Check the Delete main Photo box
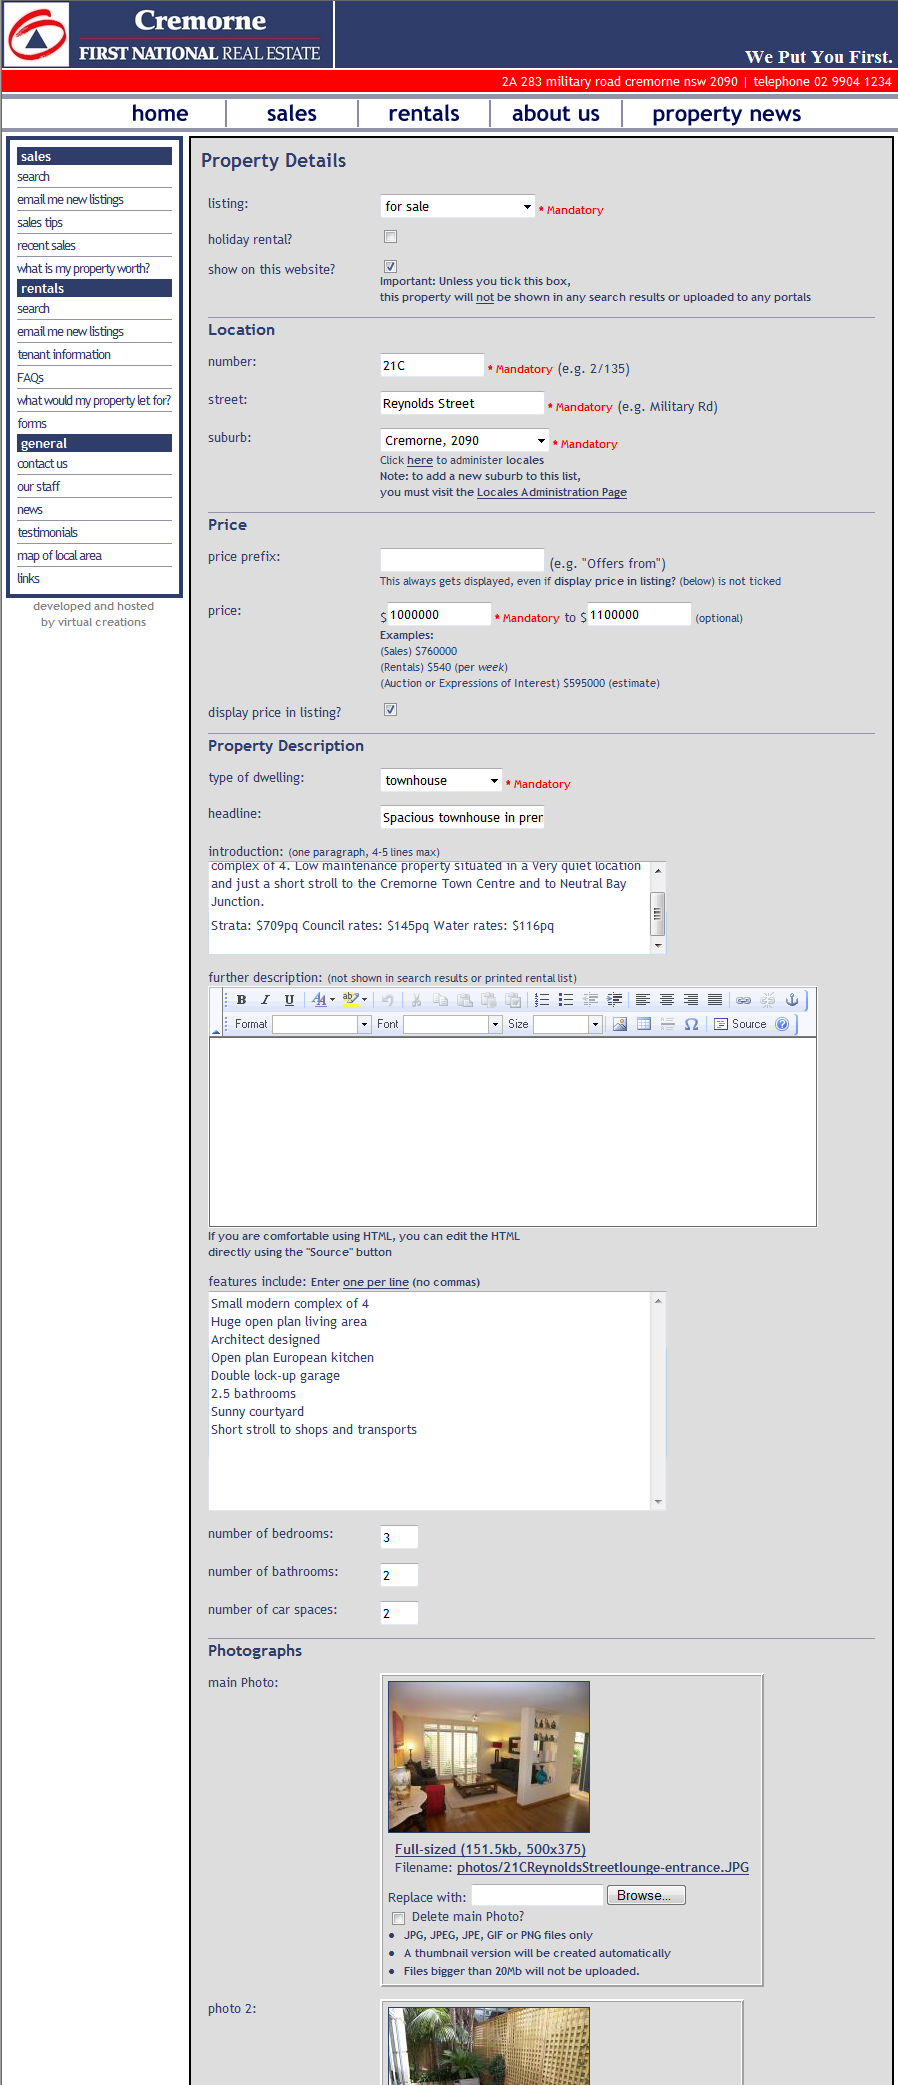Image resolution: width=898 pixels, height=2085 pixels. tap(398, 1918)
